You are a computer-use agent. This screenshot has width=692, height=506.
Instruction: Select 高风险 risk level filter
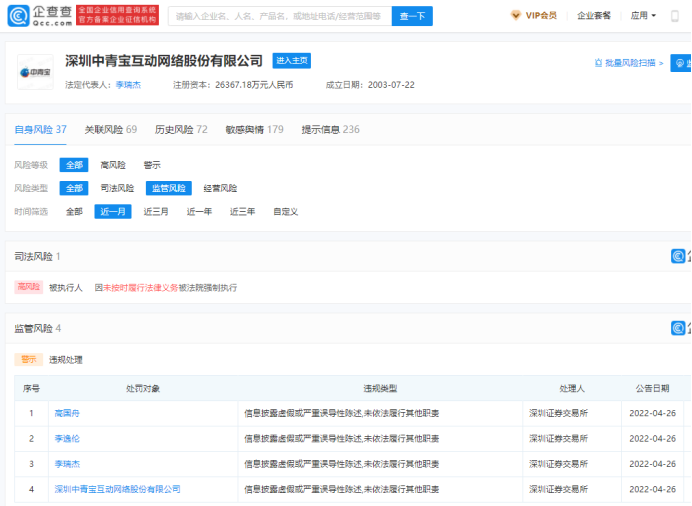tap(113, 165)
